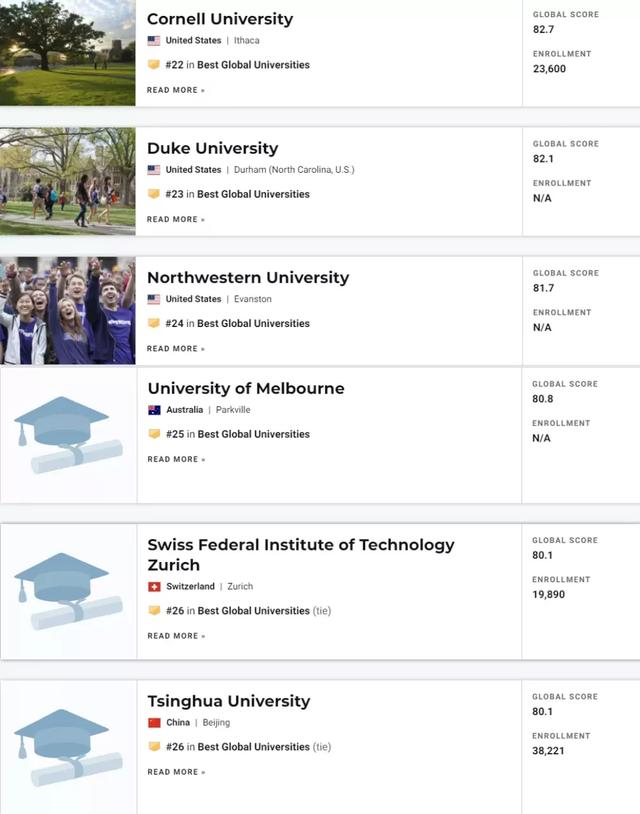Viewport: 640px width, 814px height.
Task: Click the Switzerland flag icon
Action: pyautogui.click(x=154, y=587)
